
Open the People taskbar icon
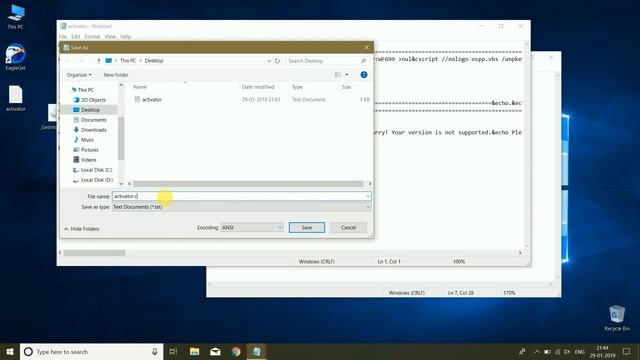click(522, 351)
